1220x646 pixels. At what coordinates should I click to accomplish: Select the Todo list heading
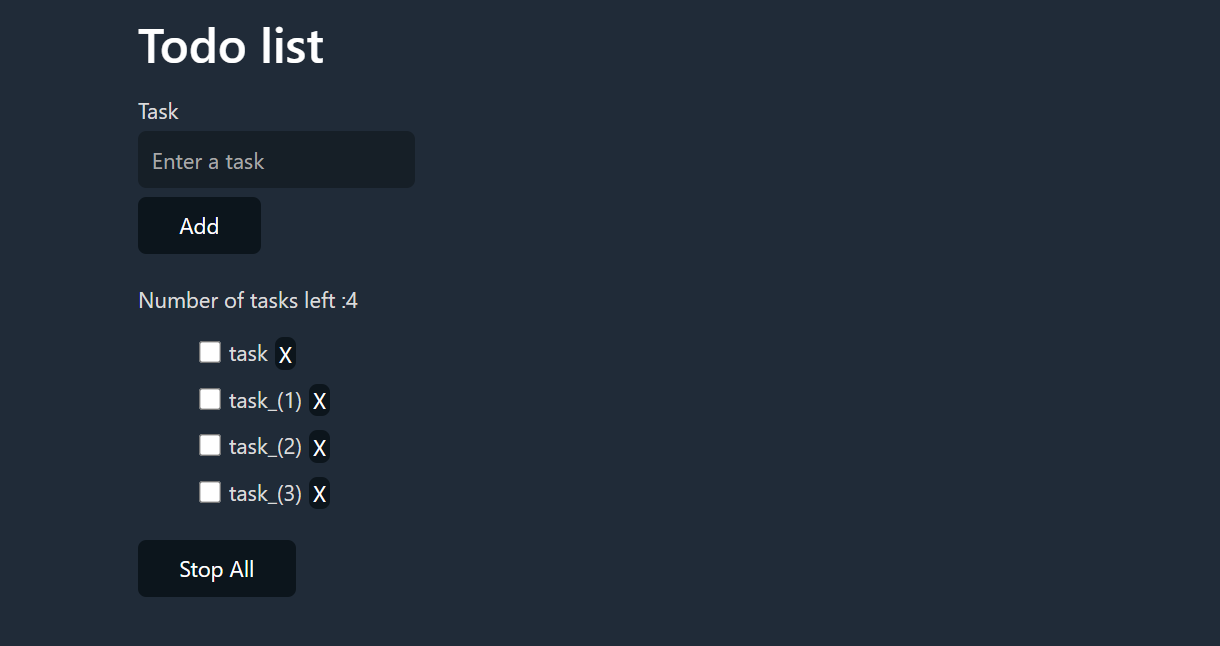click(x=230, y=46)
